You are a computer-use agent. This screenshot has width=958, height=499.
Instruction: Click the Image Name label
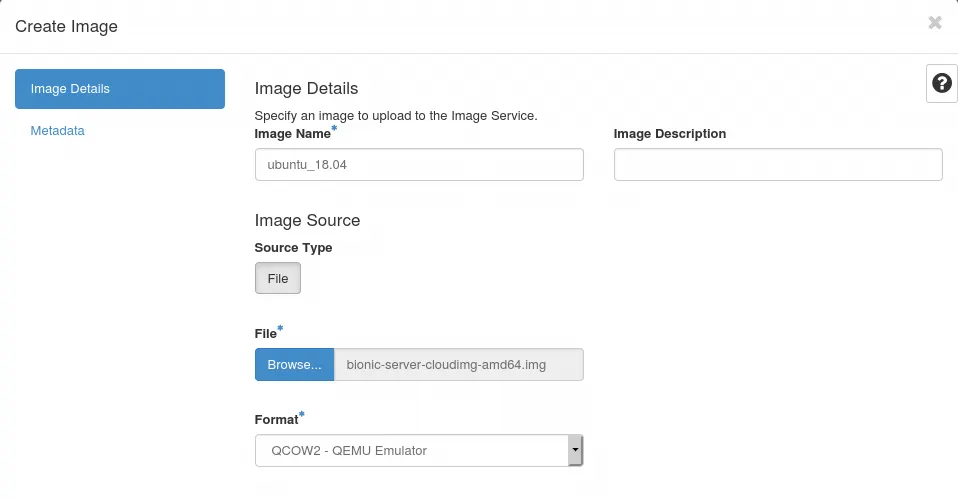(293, 133)
